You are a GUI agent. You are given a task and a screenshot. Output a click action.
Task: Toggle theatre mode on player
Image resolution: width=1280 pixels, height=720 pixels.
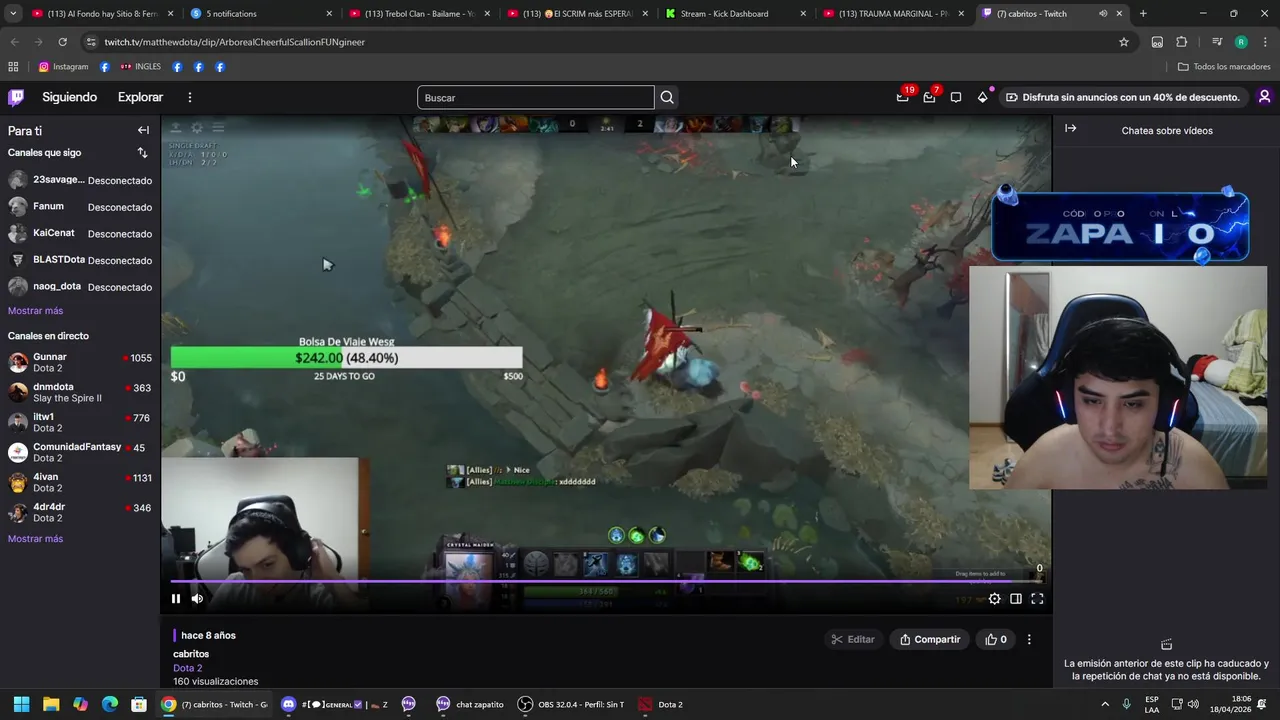coord(1016,599)
